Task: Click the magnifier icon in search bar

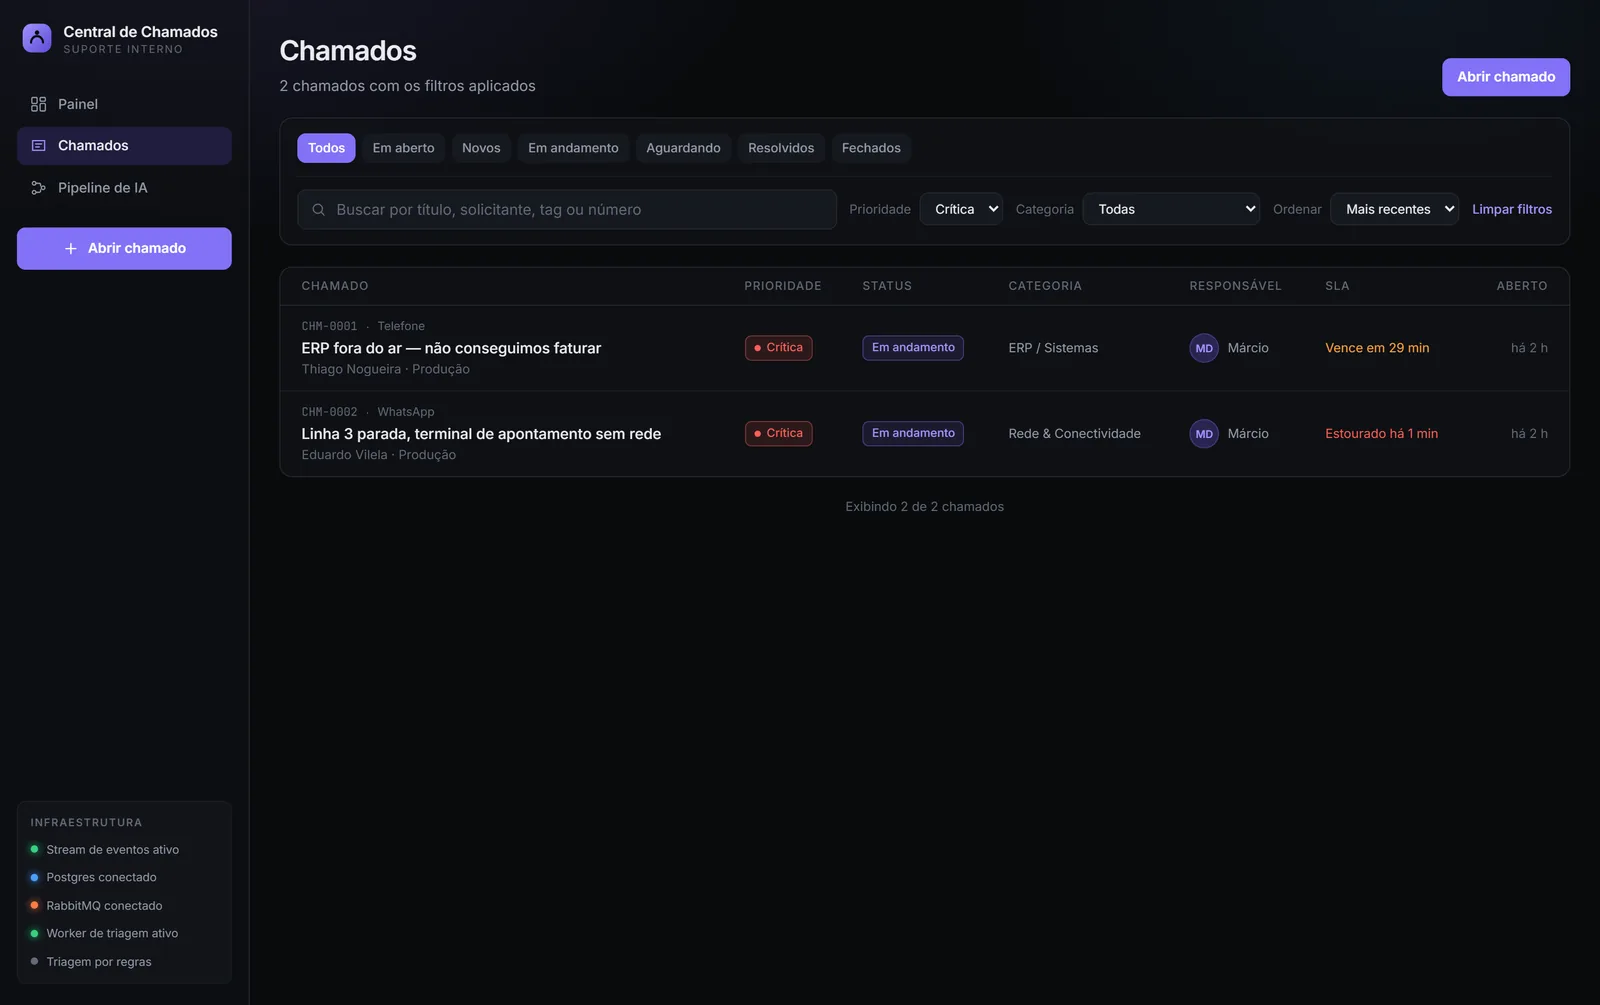Action: (318, 210)
